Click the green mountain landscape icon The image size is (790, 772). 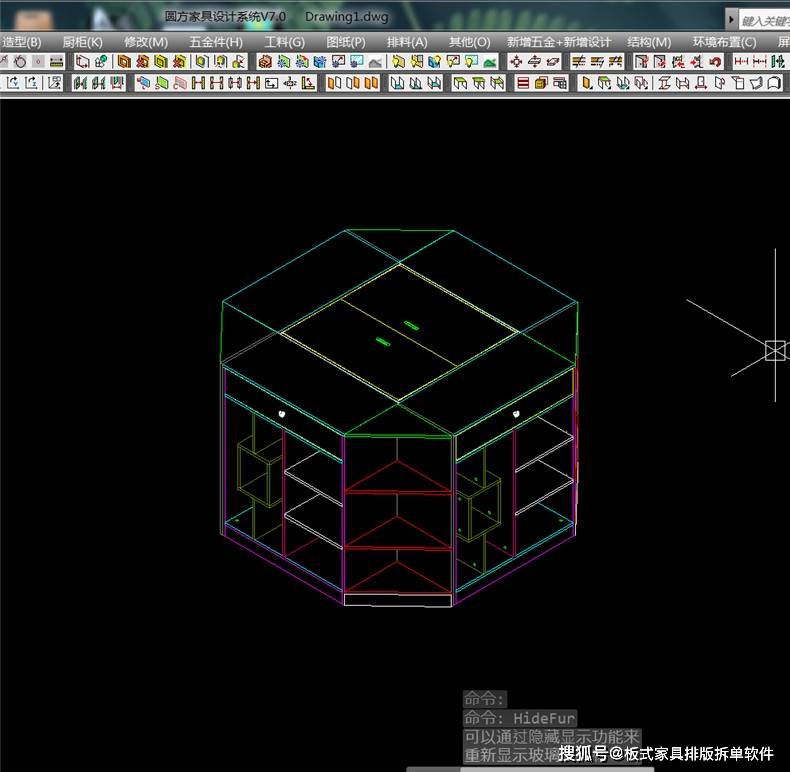tap(490, 62)
